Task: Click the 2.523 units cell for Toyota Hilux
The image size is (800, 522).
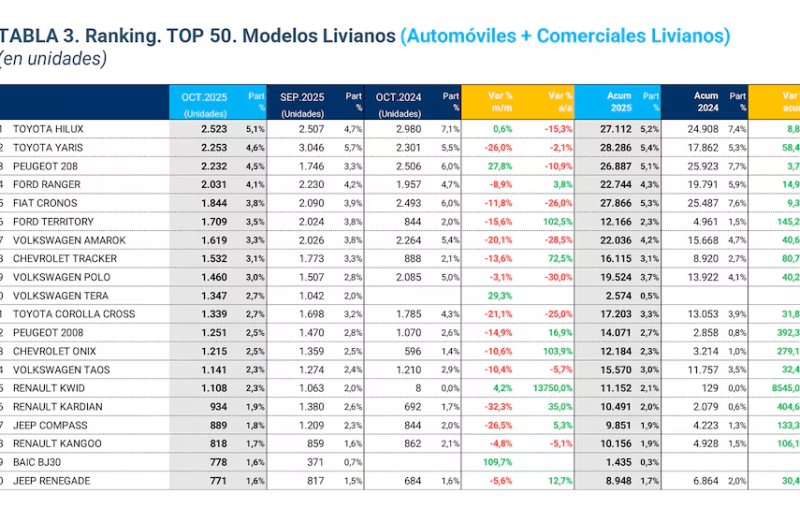Action: point(214,129)
